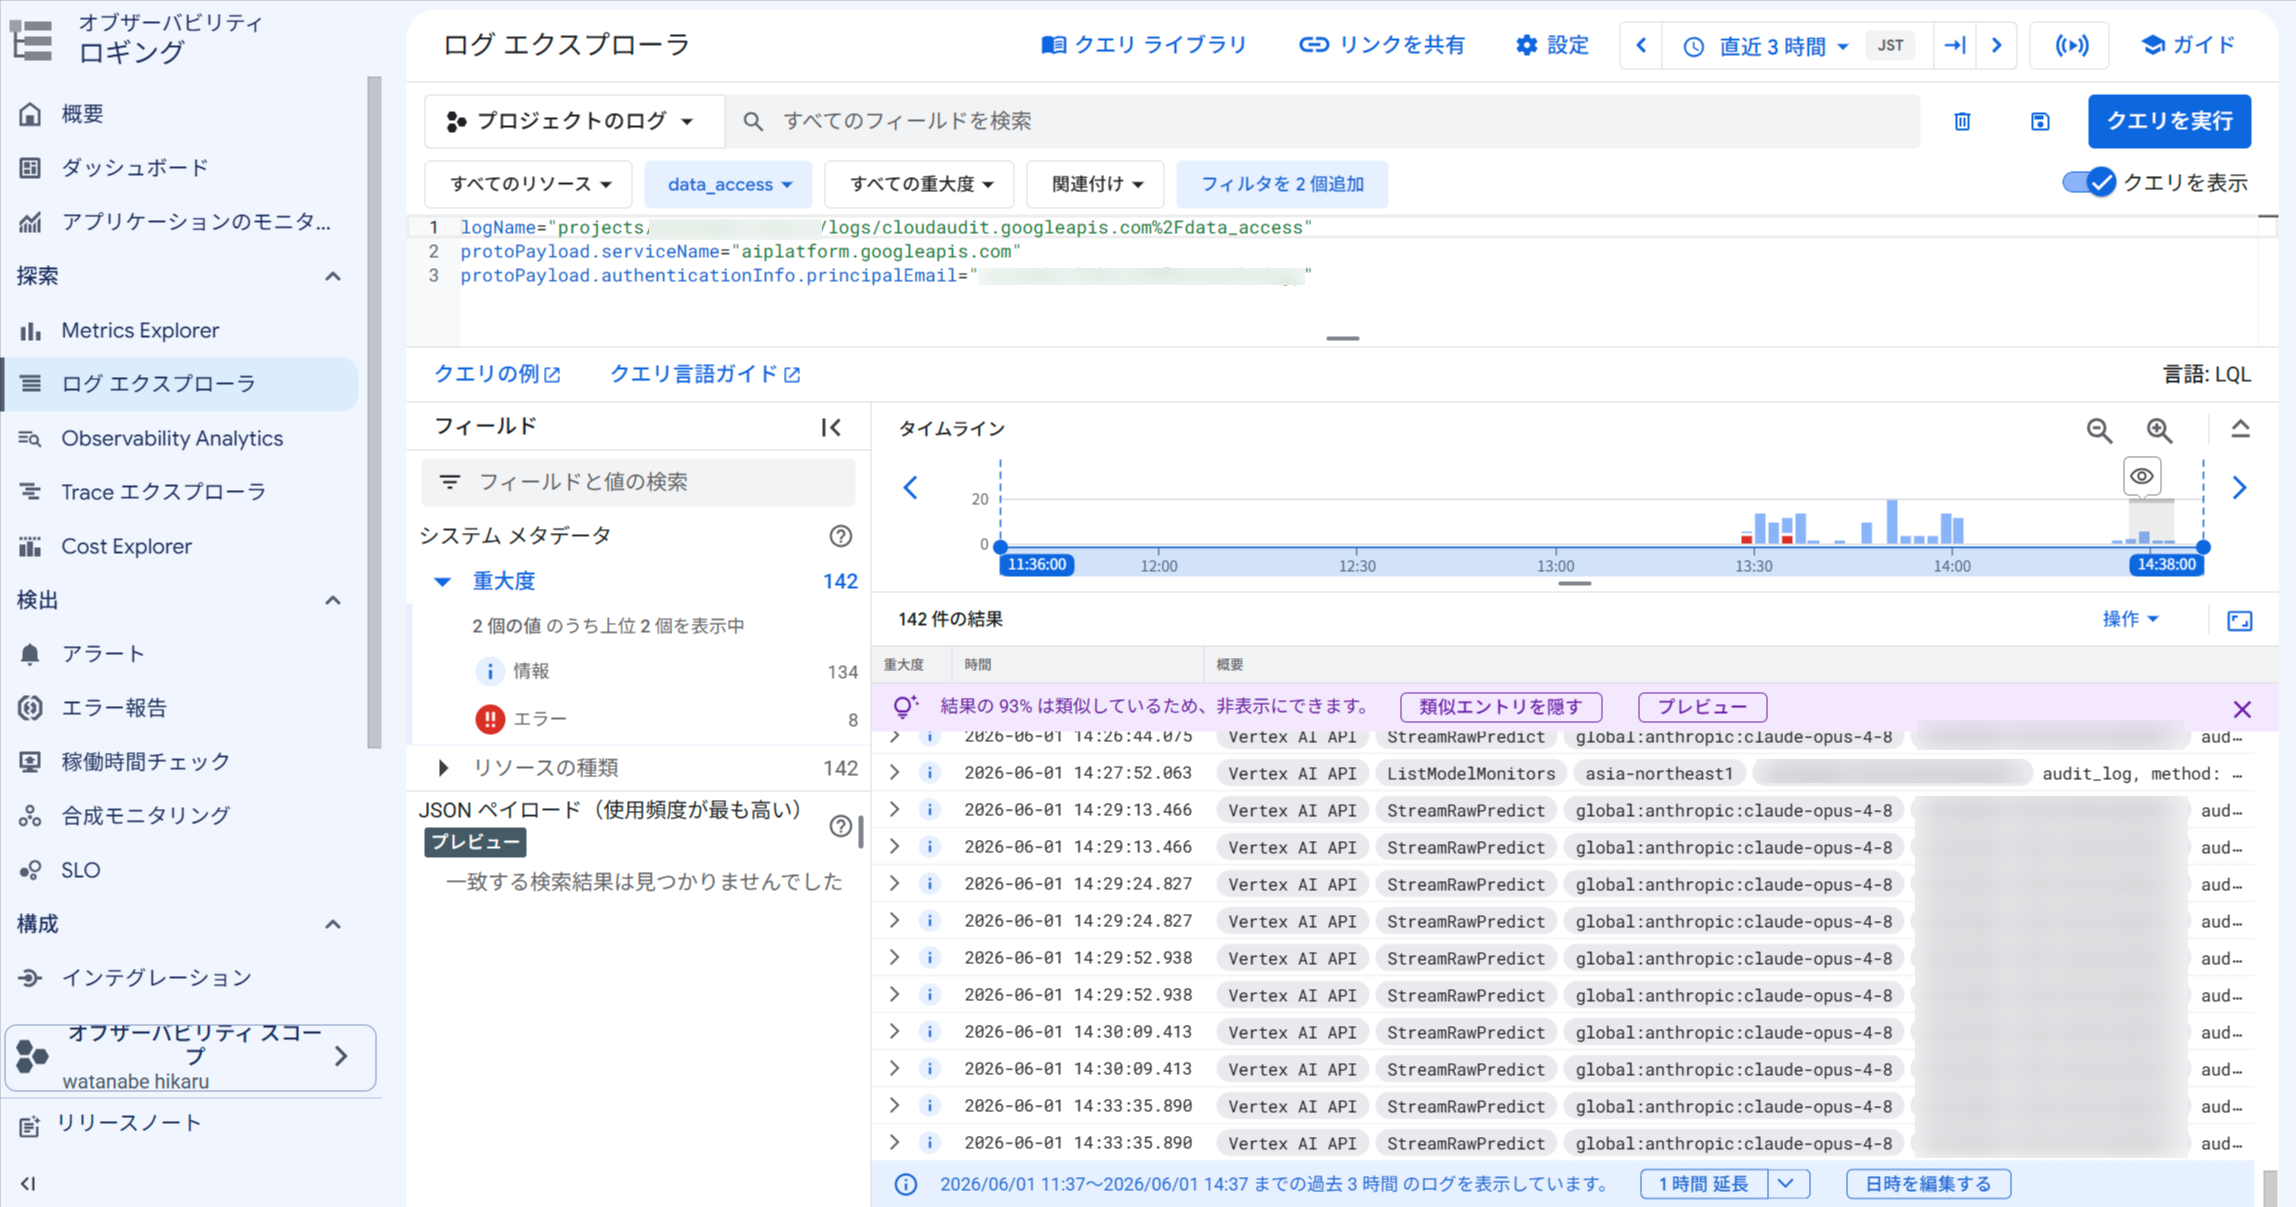Click 日時を編集する button
Image resolution: width=2296 pixels, height=1207 pixels.
(x=1928, y=1184)
